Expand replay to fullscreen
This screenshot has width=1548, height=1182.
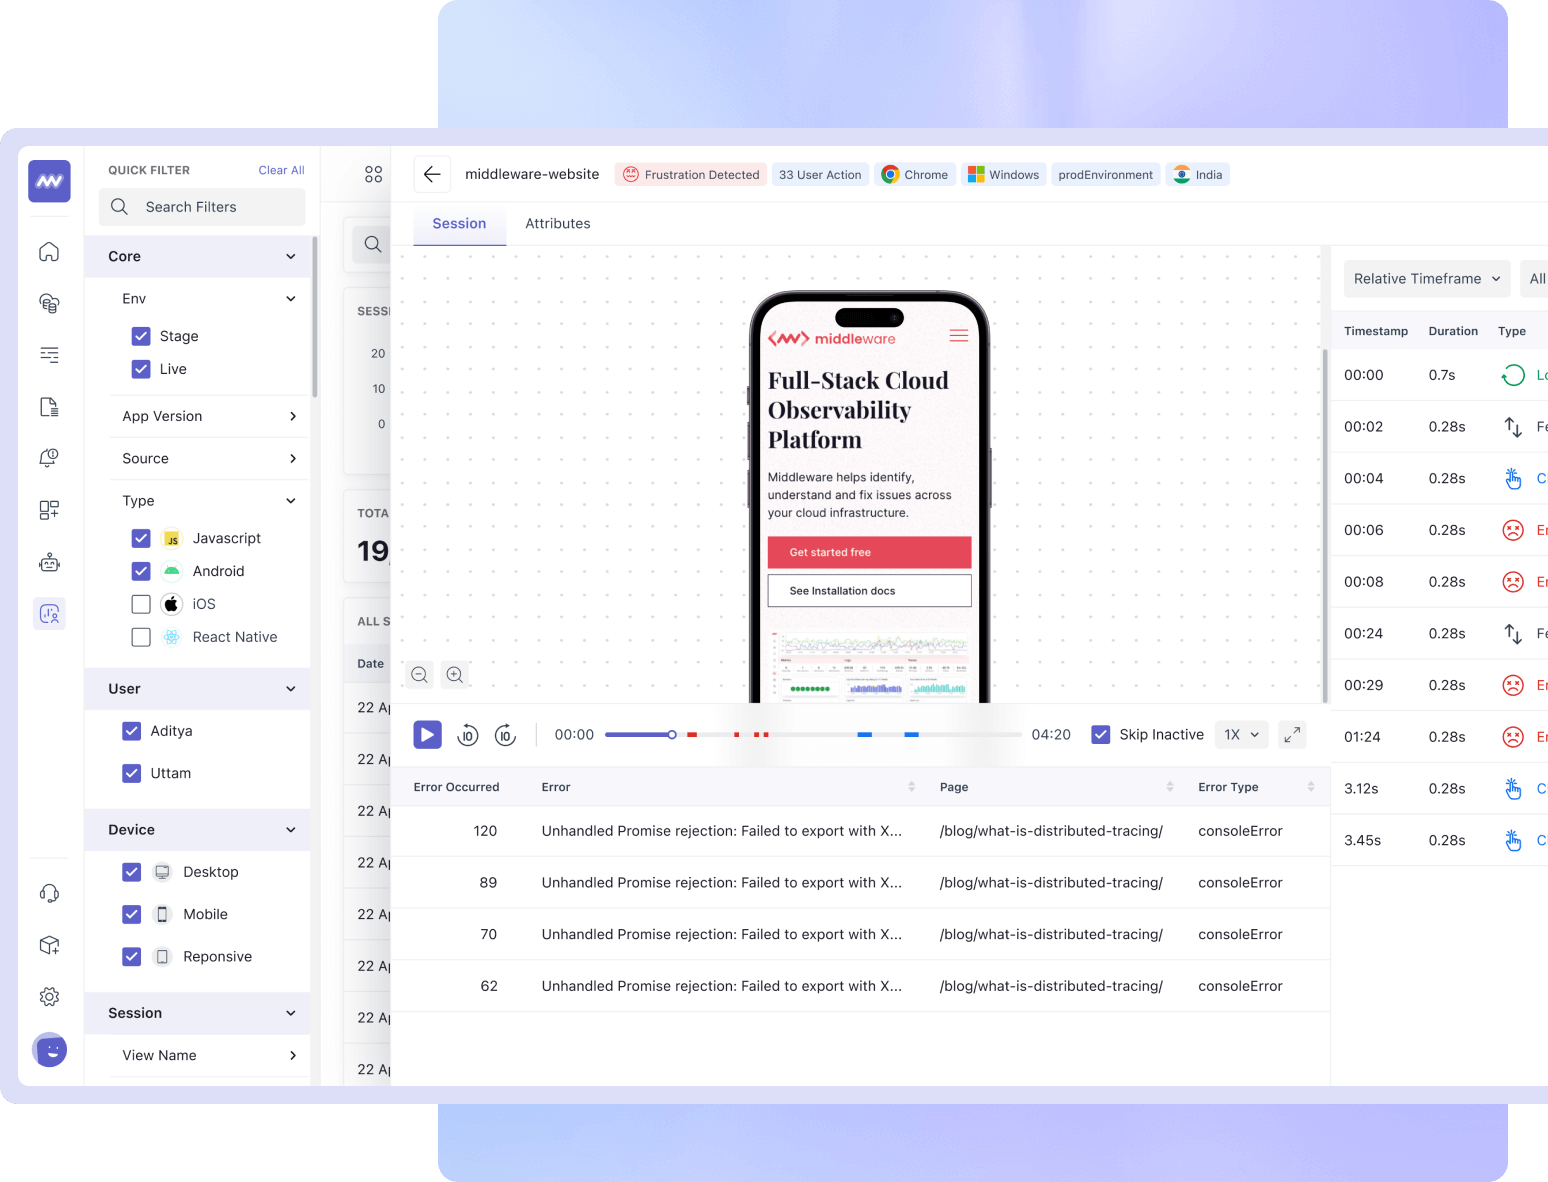point(1292,735)
